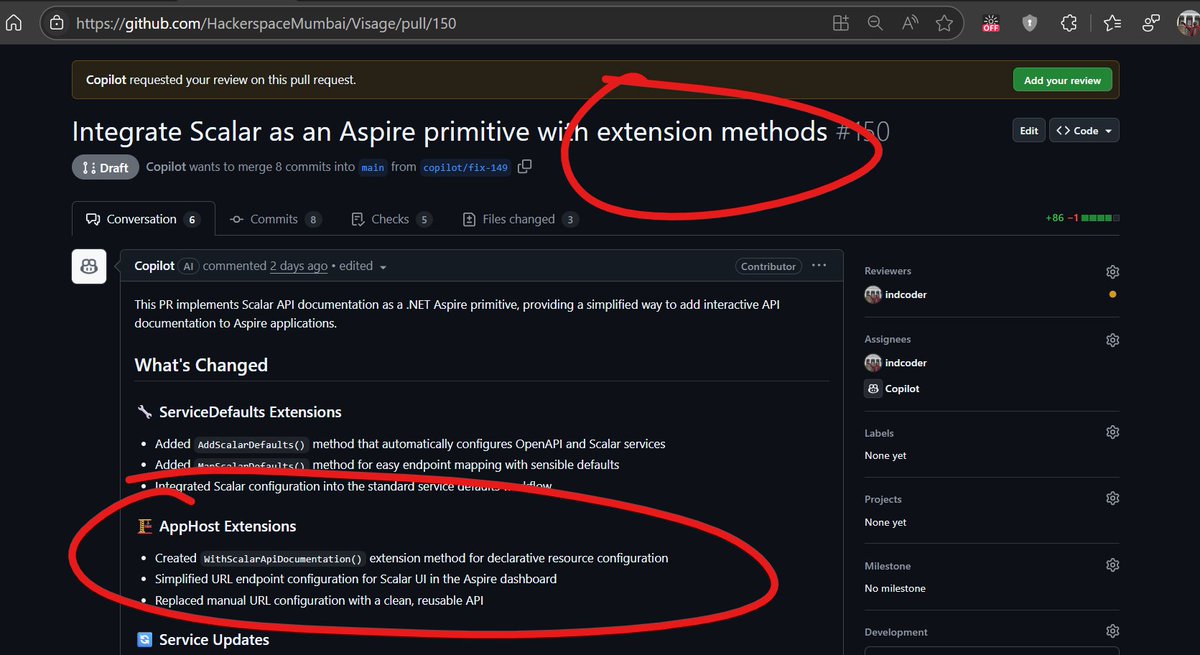Click the Contributor badge
The width and height of the screenshot is (1200, 655).
(769, 266)
